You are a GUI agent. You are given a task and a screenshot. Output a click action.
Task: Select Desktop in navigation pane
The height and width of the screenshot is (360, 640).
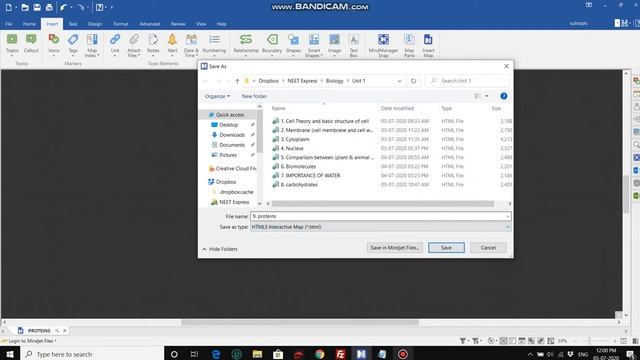coord(228,125)
